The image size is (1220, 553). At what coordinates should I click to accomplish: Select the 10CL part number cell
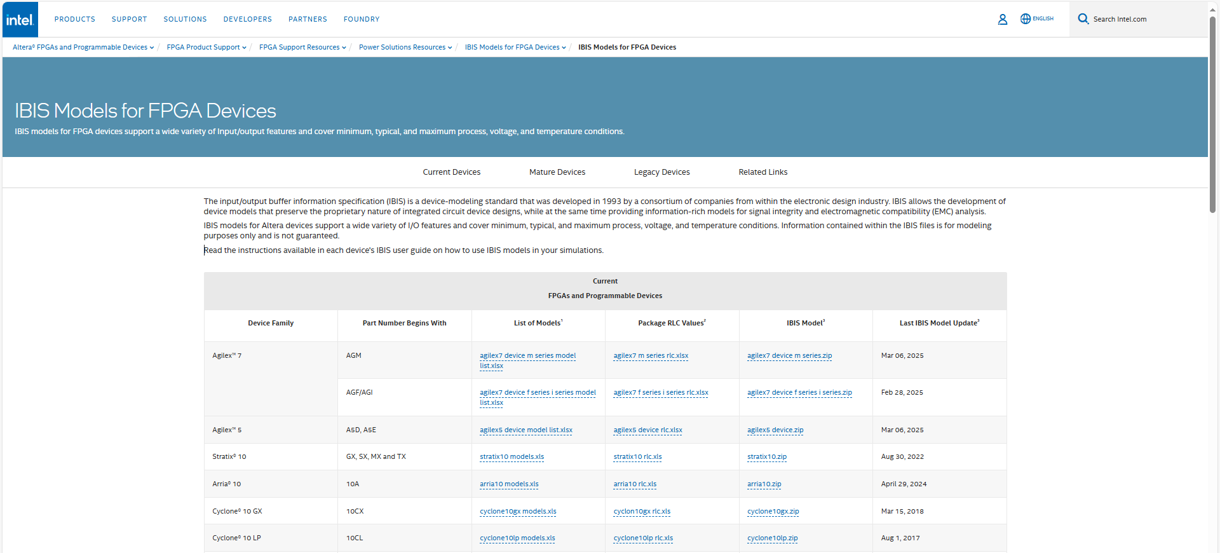404,538
